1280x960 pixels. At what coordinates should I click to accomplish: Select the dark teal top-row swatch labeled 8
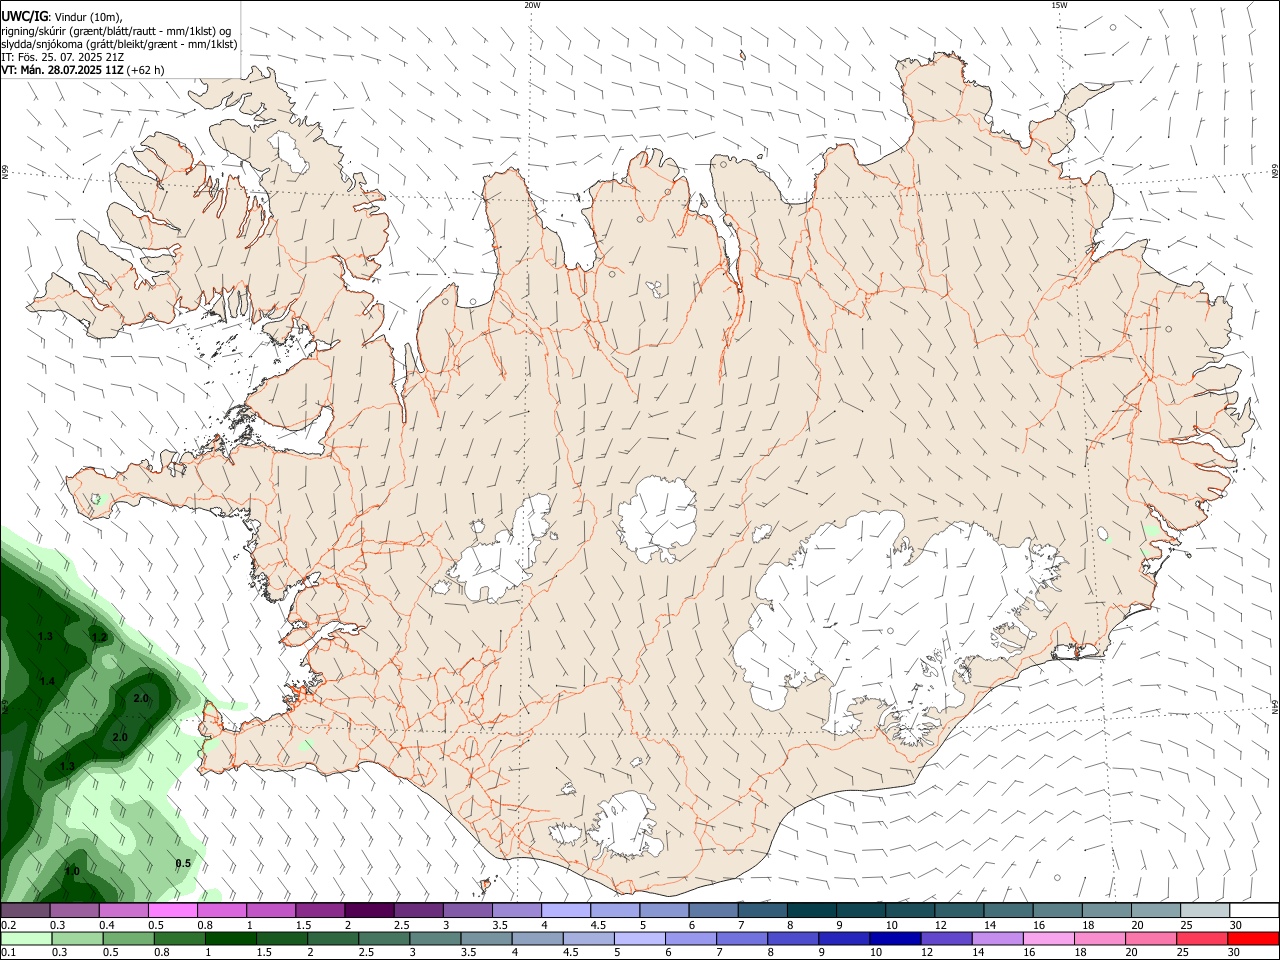(810, 911)
